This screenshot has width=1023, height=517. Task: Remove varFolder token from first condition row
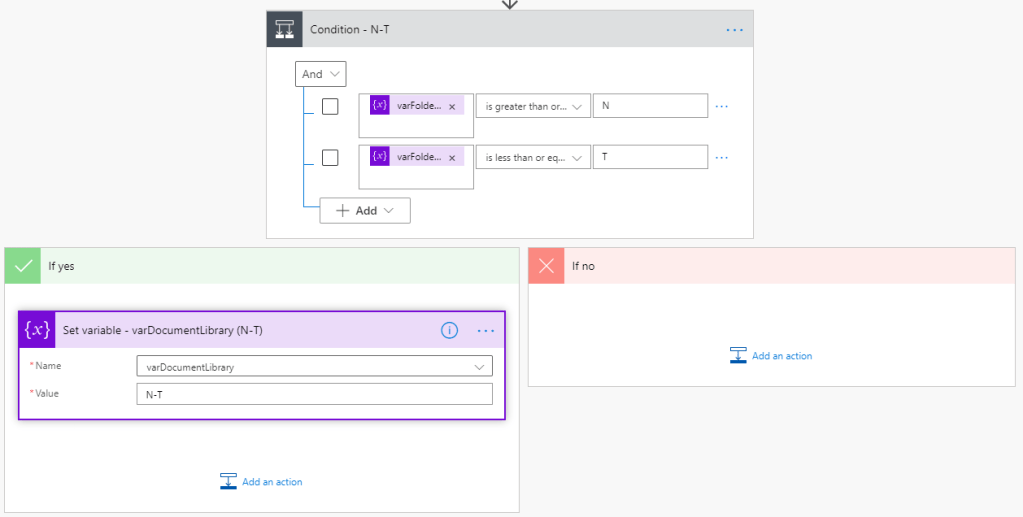coord(452,106)
